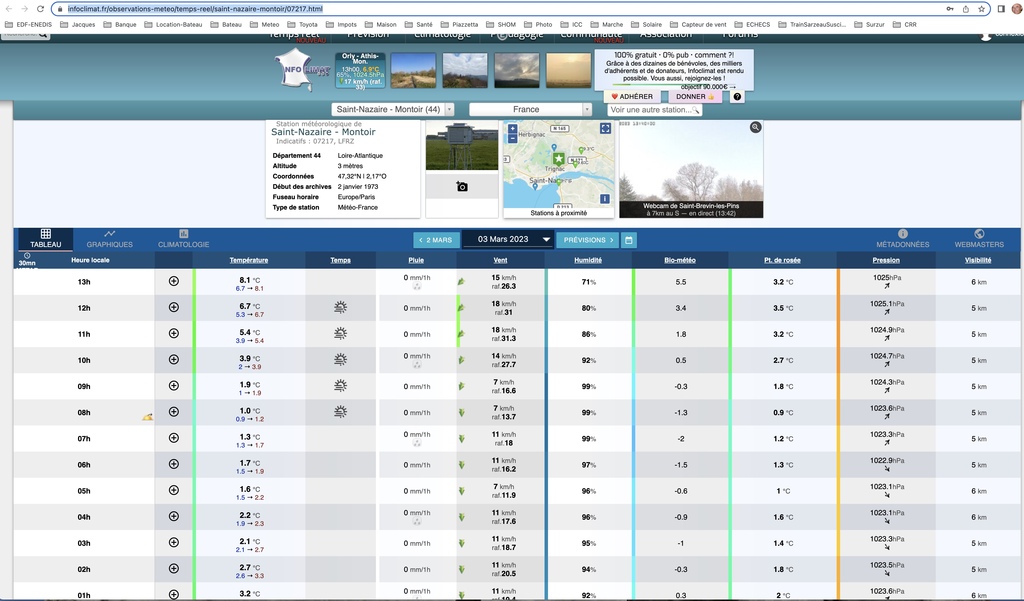Expand details plus icon for 08h row
The width and height of the screenshot is (1024, 601).
pos(174,412)
